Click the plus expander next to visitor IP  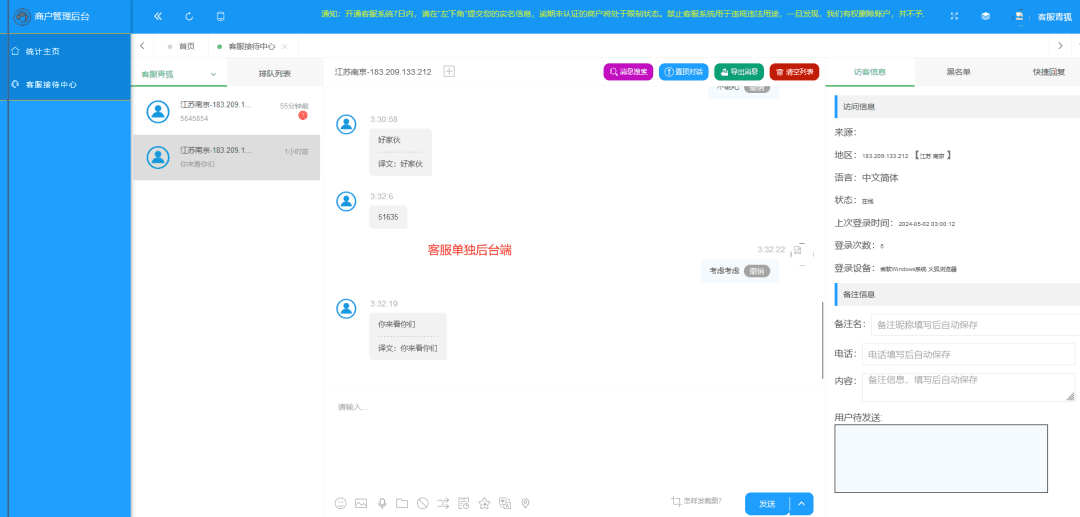tap(449, 71)
